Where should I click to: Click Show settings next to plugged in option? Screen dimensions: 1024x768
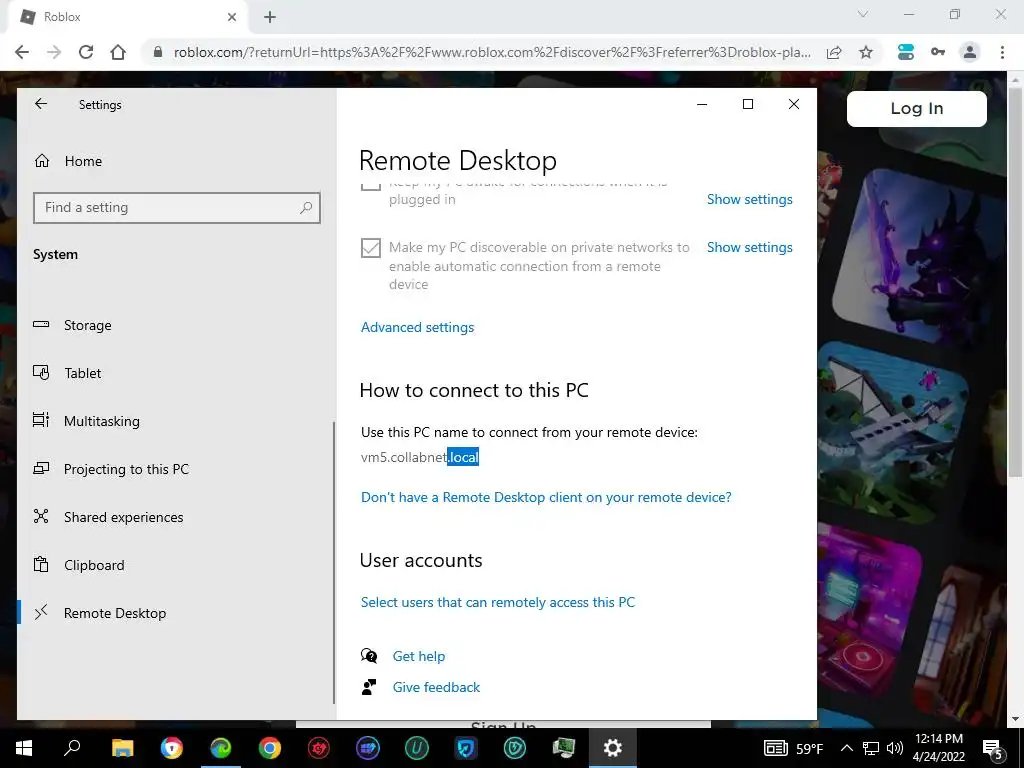(749, 199)
